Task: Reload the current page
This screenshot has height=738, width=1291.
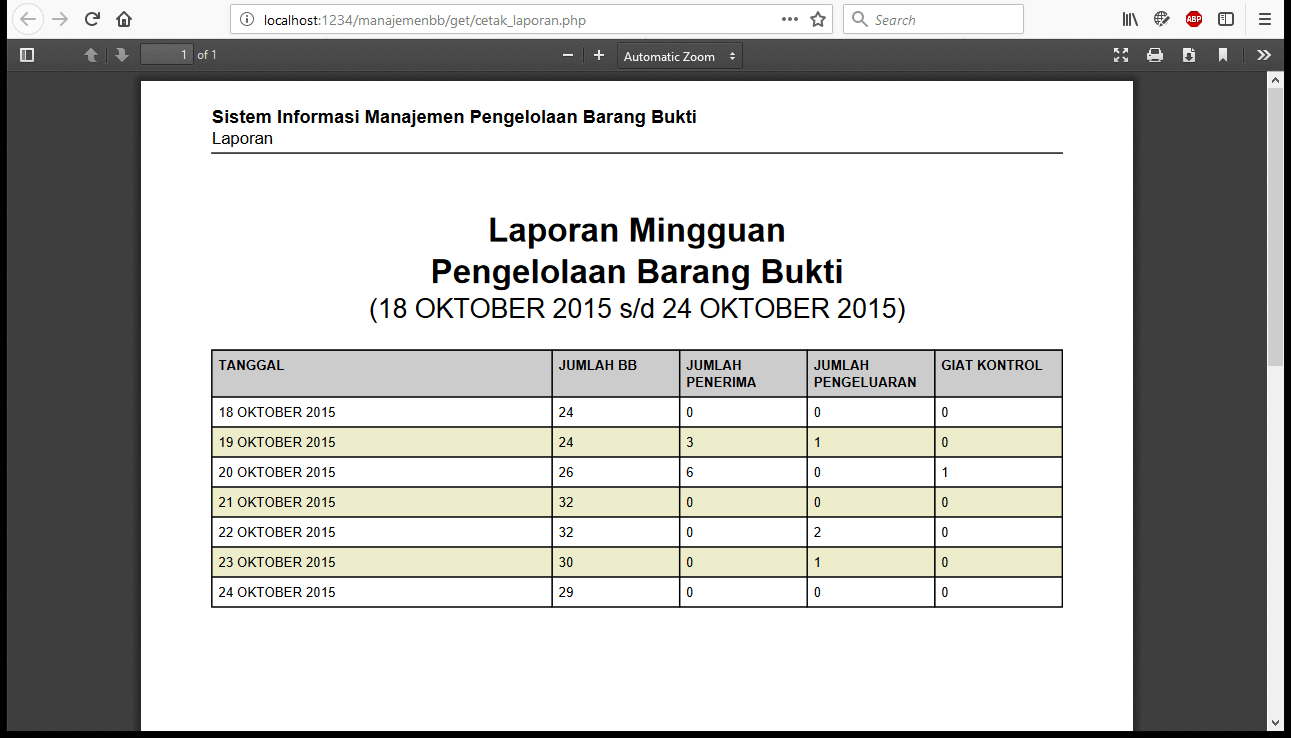Action: tap(92, 19)
